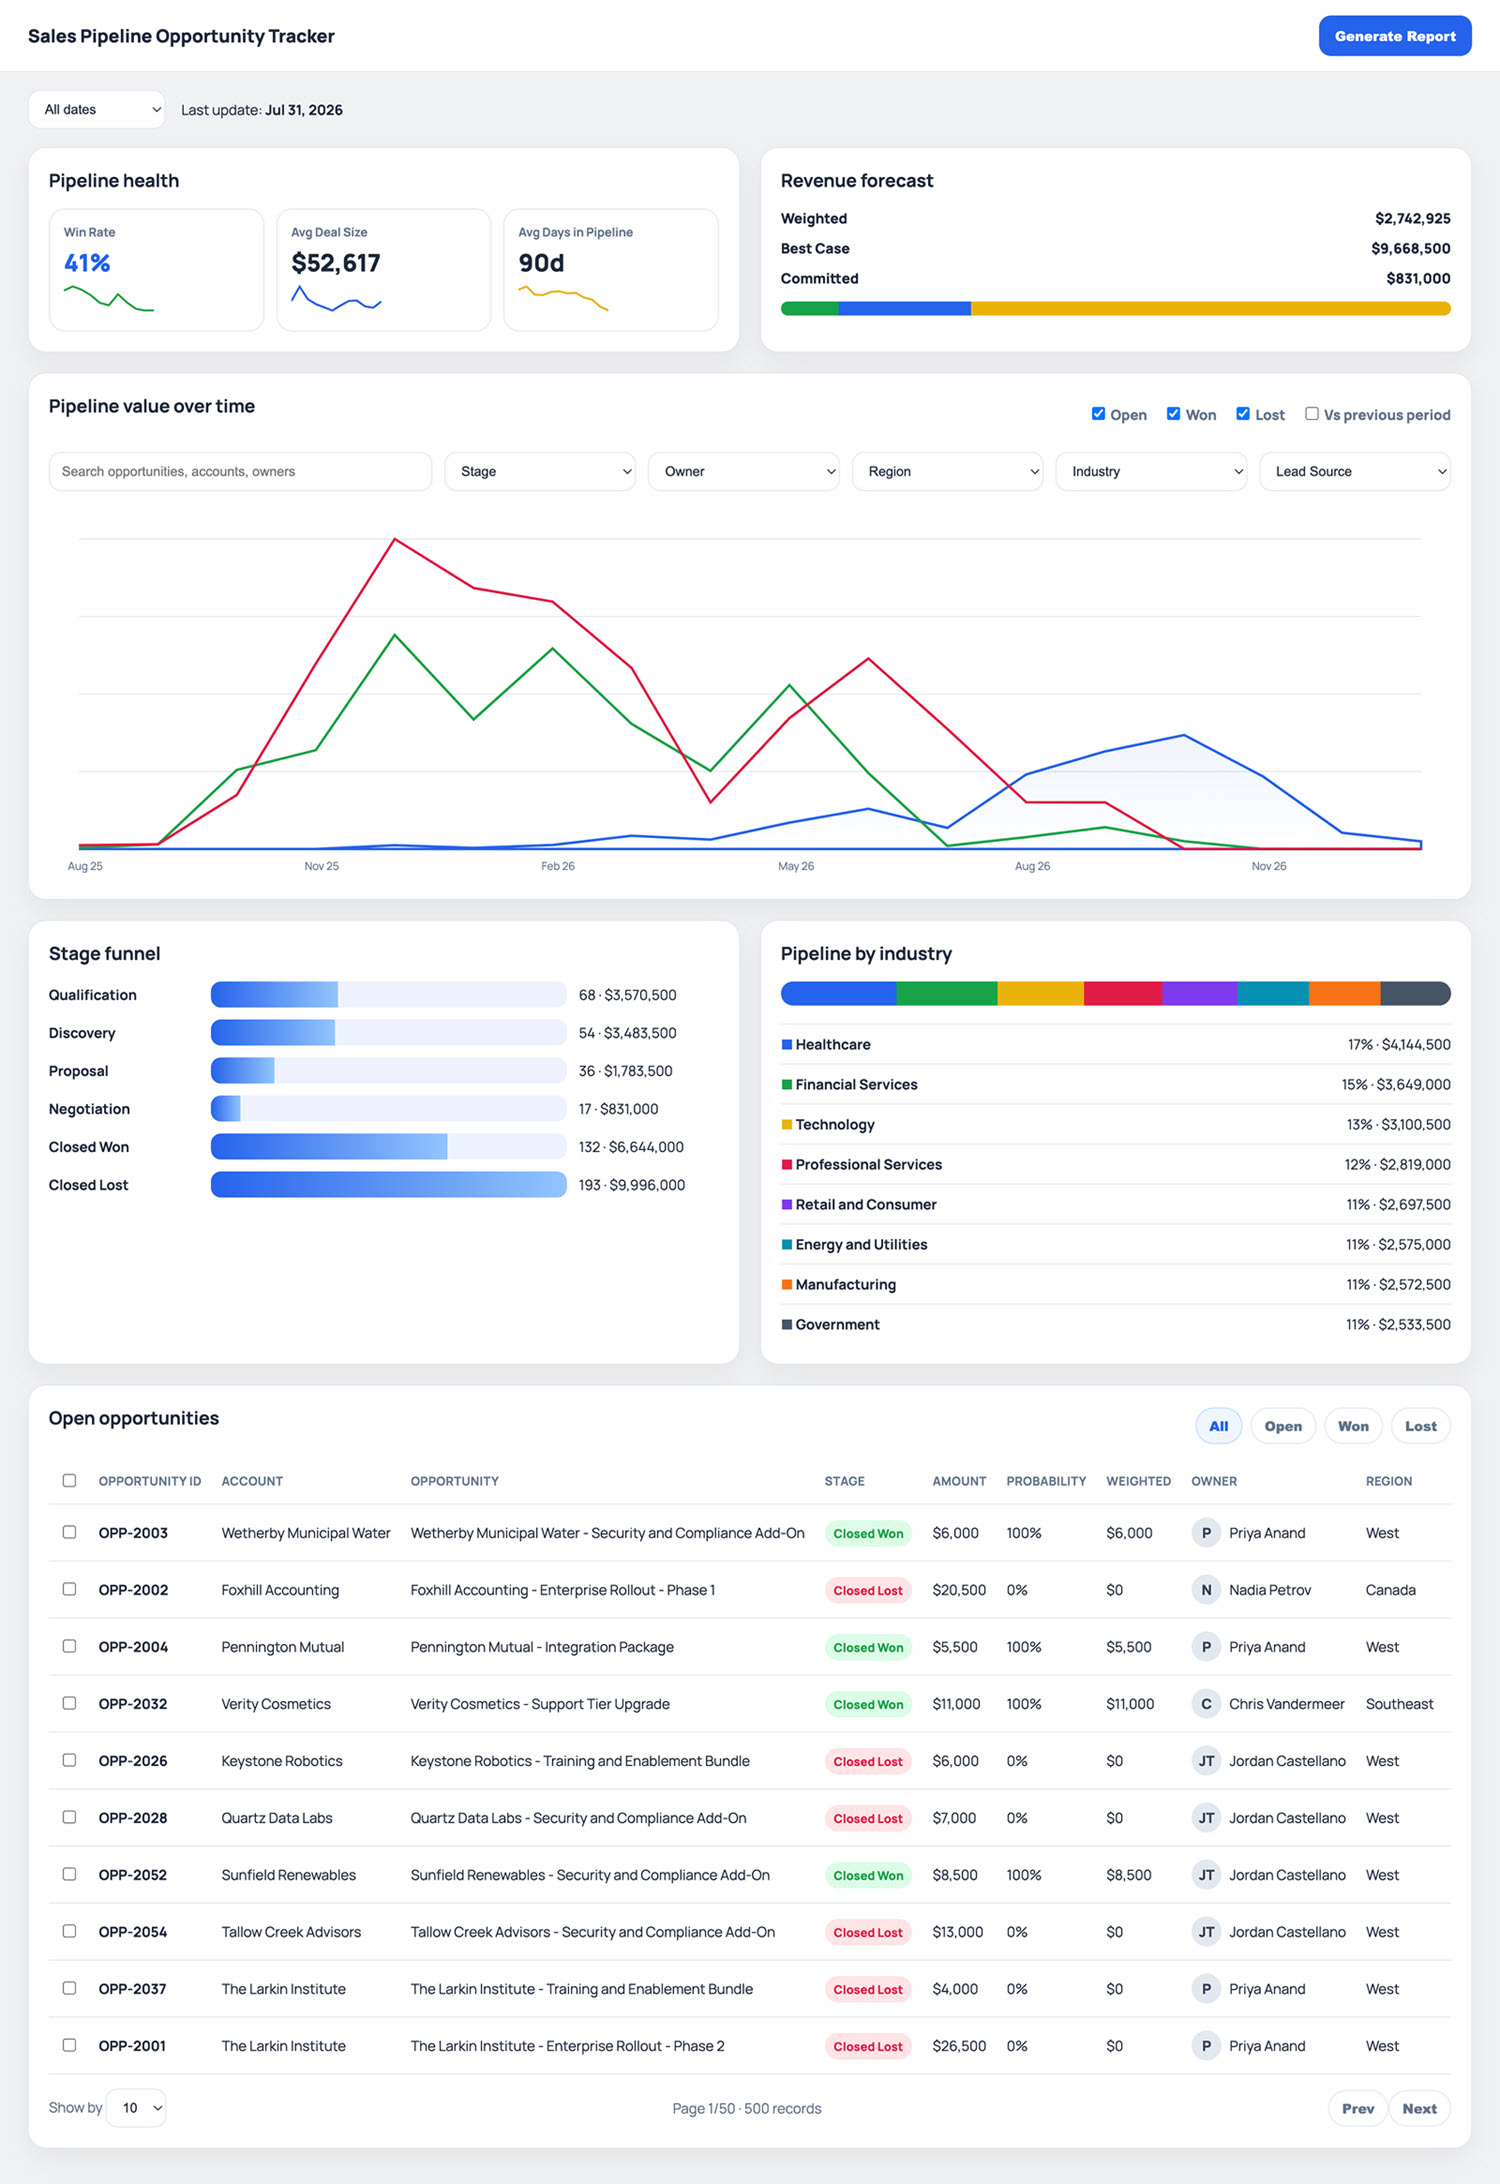The height and width of the screenshot is (2184, 1500).
Task: Select the Lost filter tab
Action: point(1420,1427)
